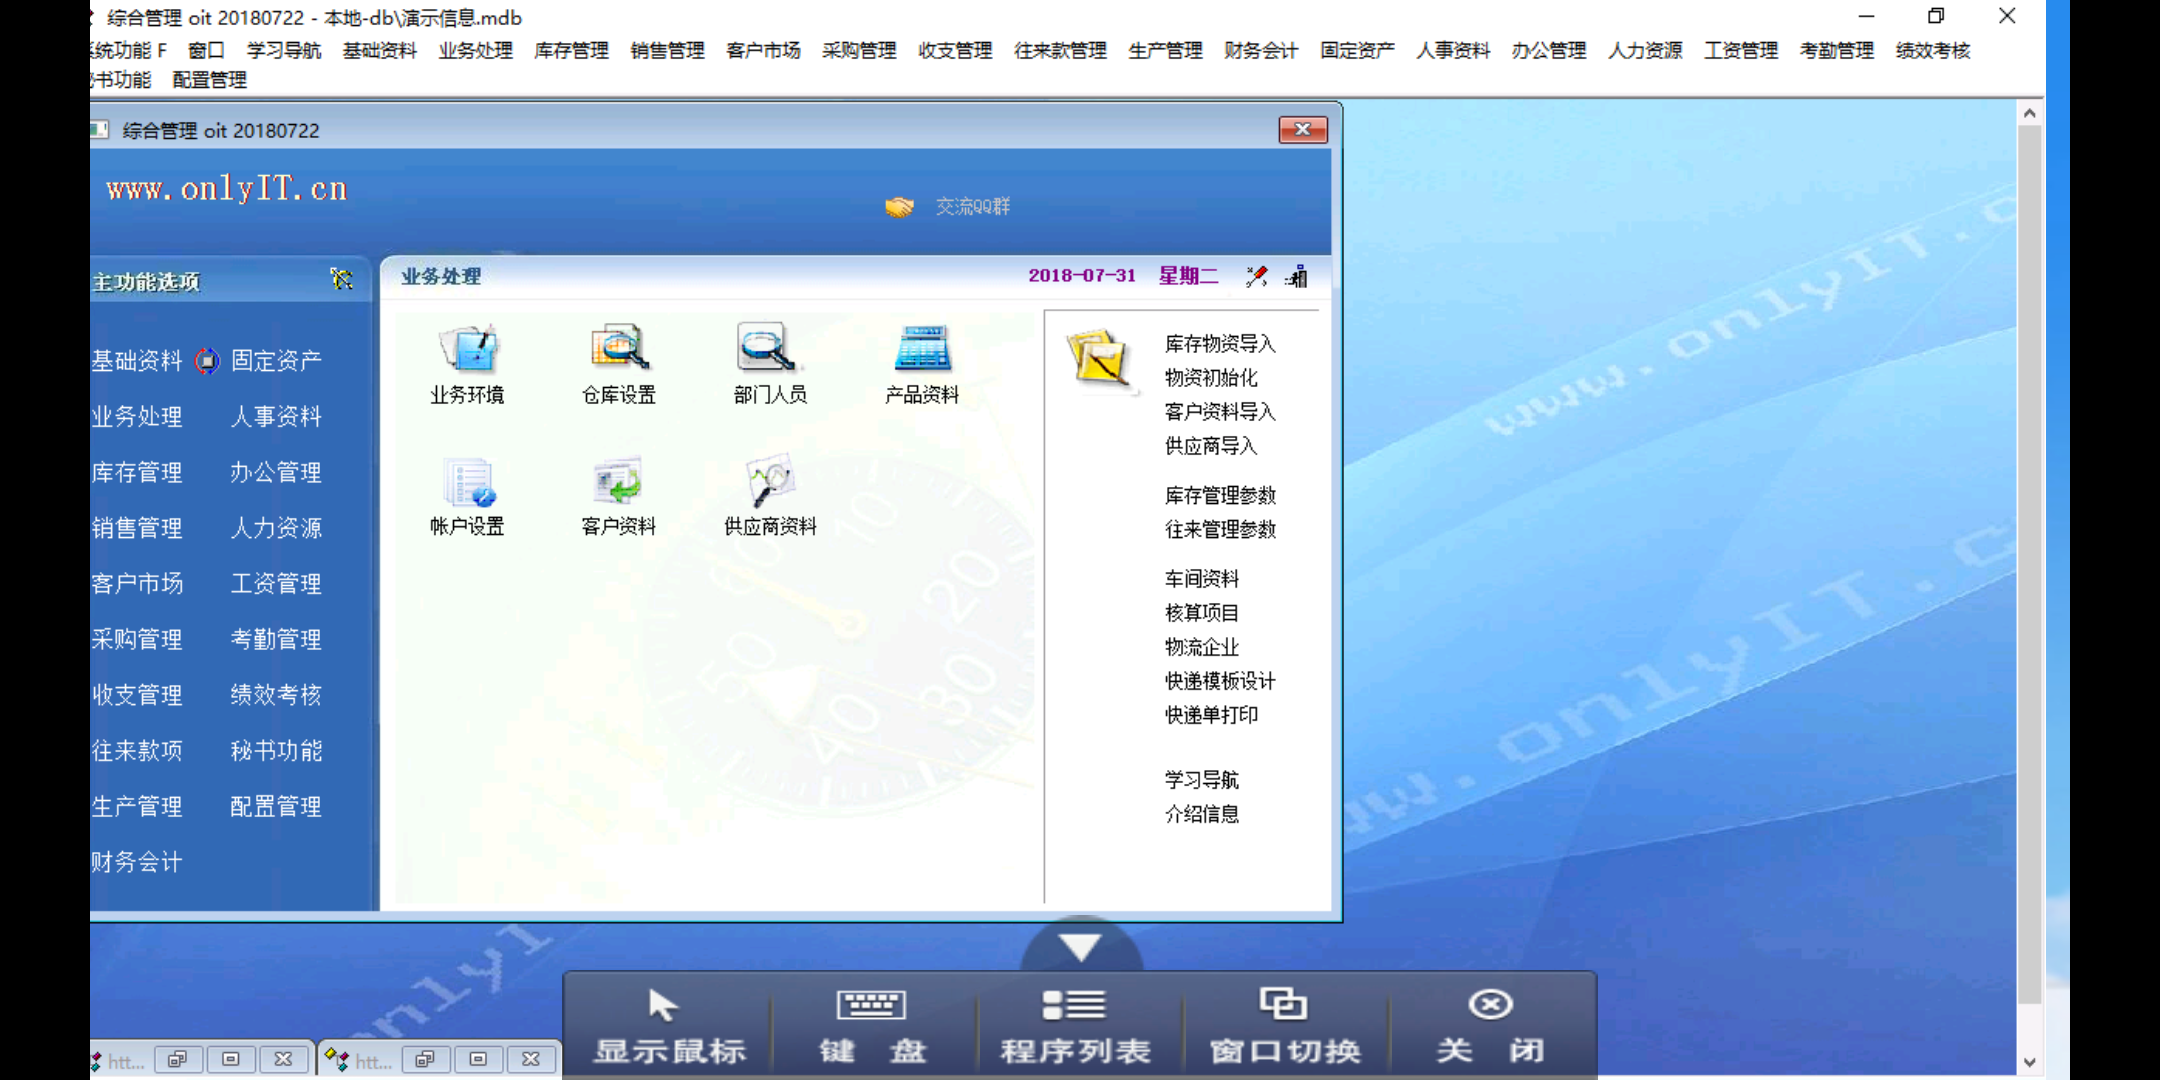Click the circular marker beside 基础资料
The width and height of the screenshot is (2160, 1080).
click(x=207, y=361)
